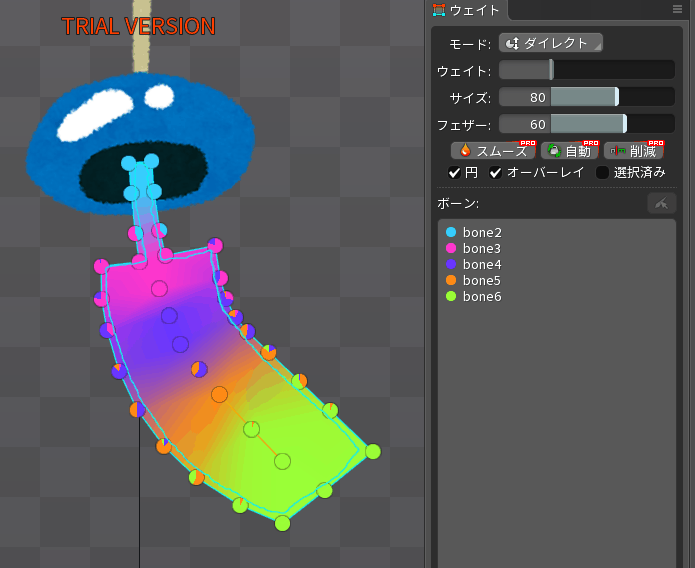Click the bone bind icon beside ボーン
The image size is (695, 568).
[661, 203]
